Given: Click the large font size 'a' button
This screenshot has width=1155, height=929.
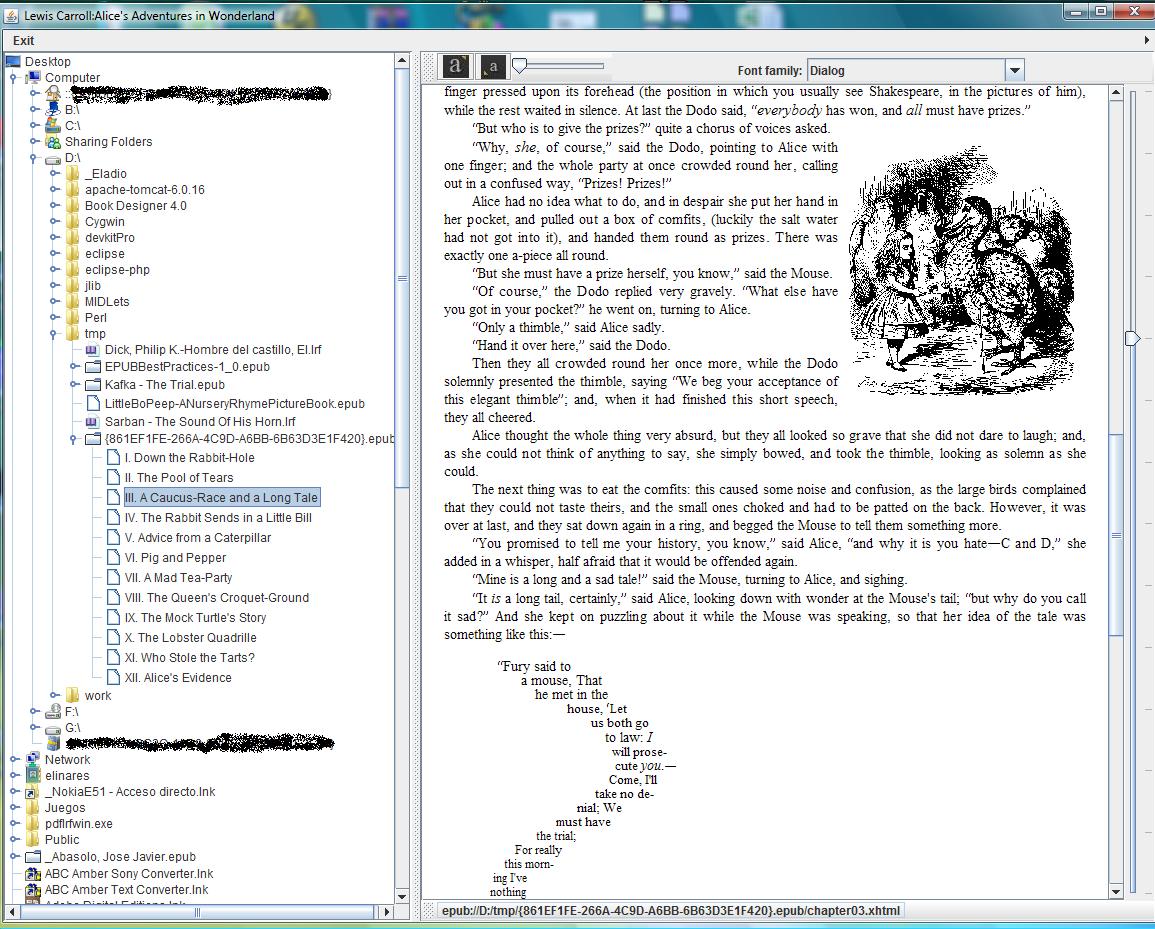Looking at the screenshot, I should (455, 67).
